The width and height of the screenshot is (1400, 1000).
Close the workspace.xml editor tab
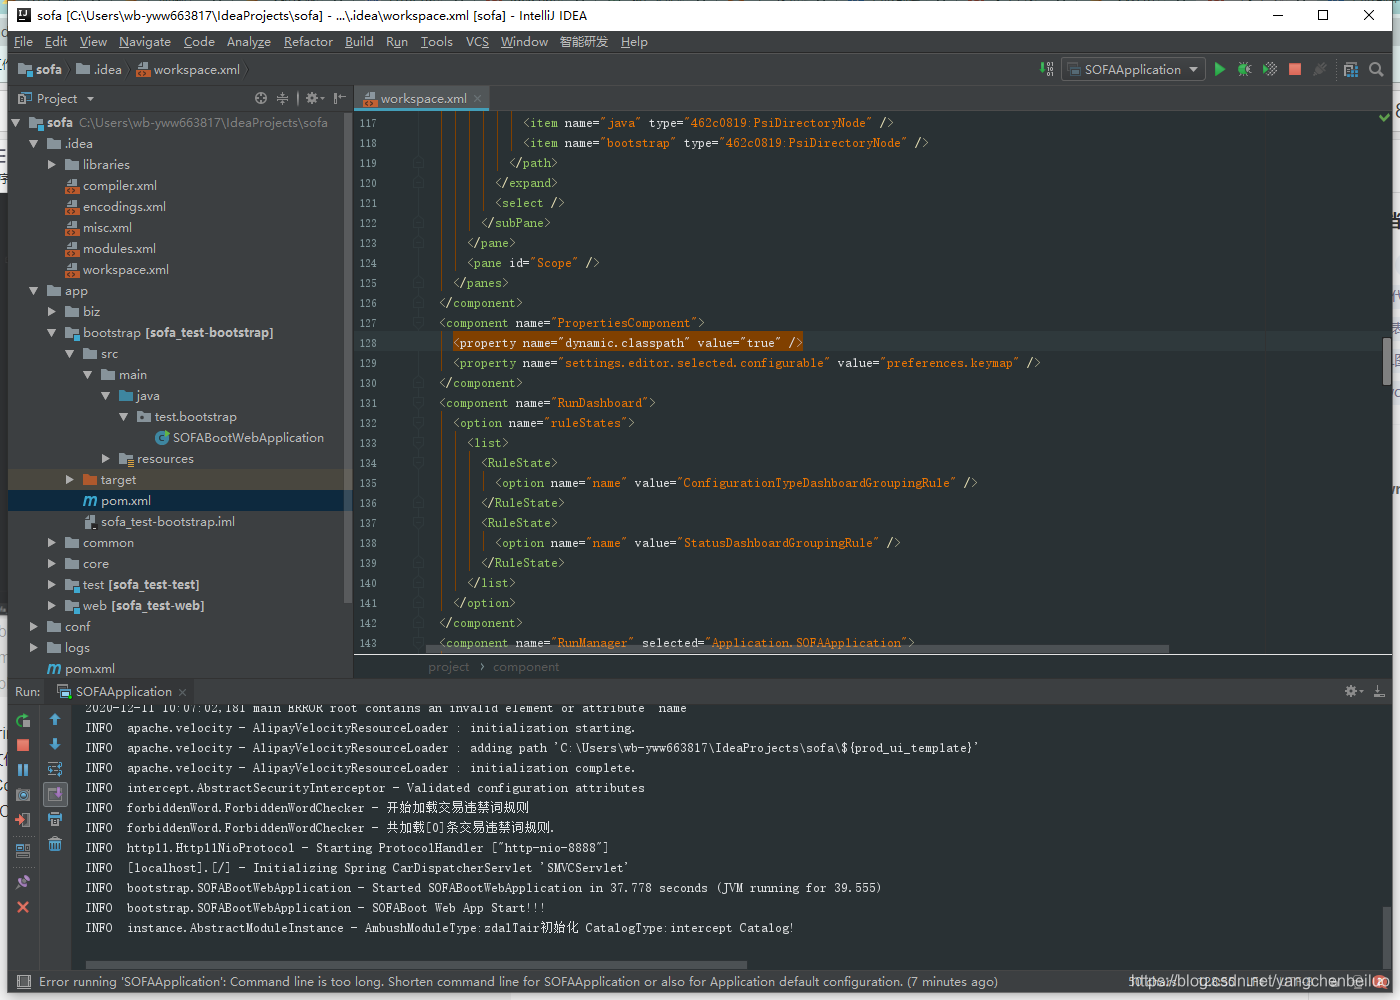[478, 98]
